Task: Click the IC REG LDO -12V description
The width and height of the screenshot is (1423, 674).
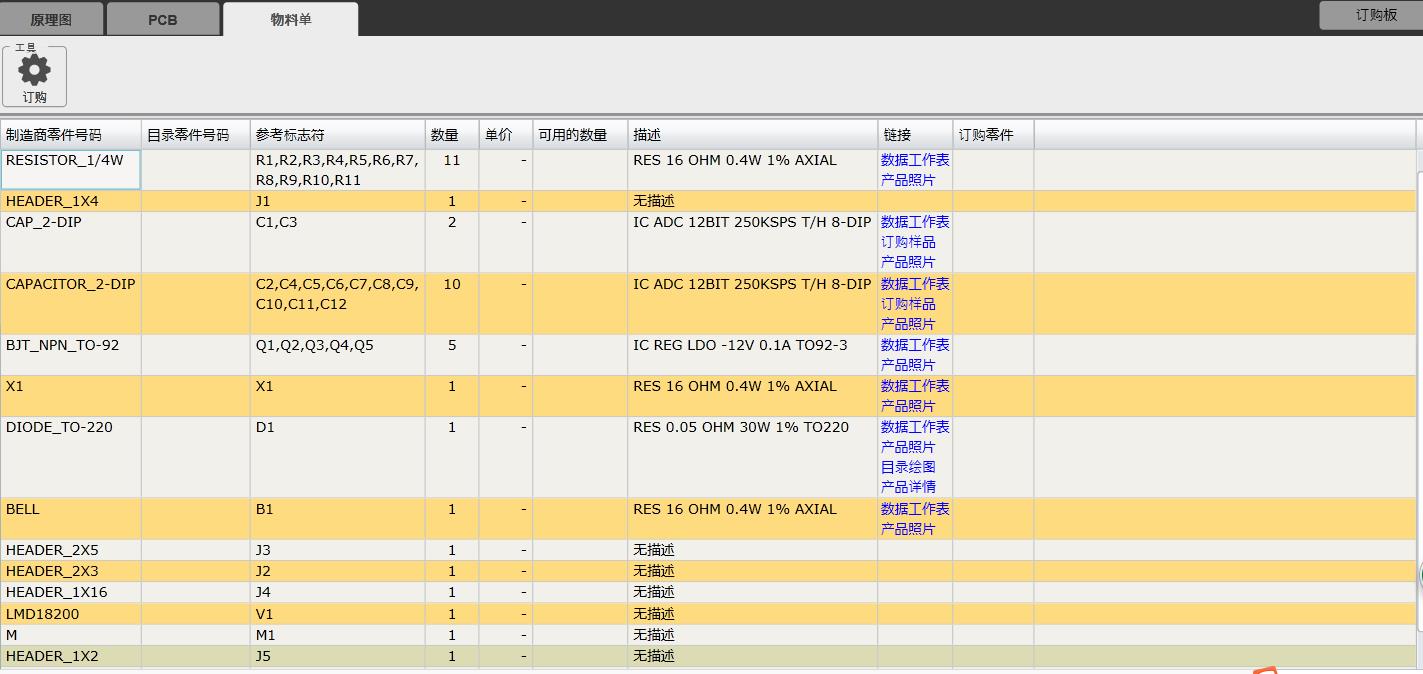Action: 740,345
